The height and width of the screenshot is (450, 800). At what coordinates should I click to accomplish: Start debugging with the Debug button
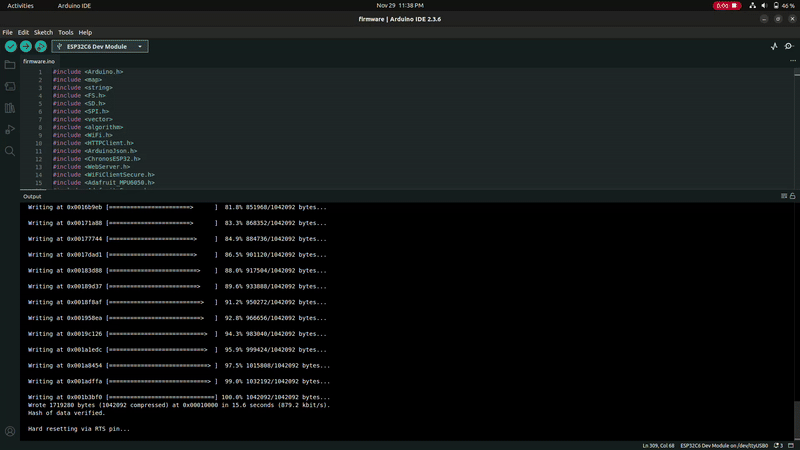click(41, 46)
